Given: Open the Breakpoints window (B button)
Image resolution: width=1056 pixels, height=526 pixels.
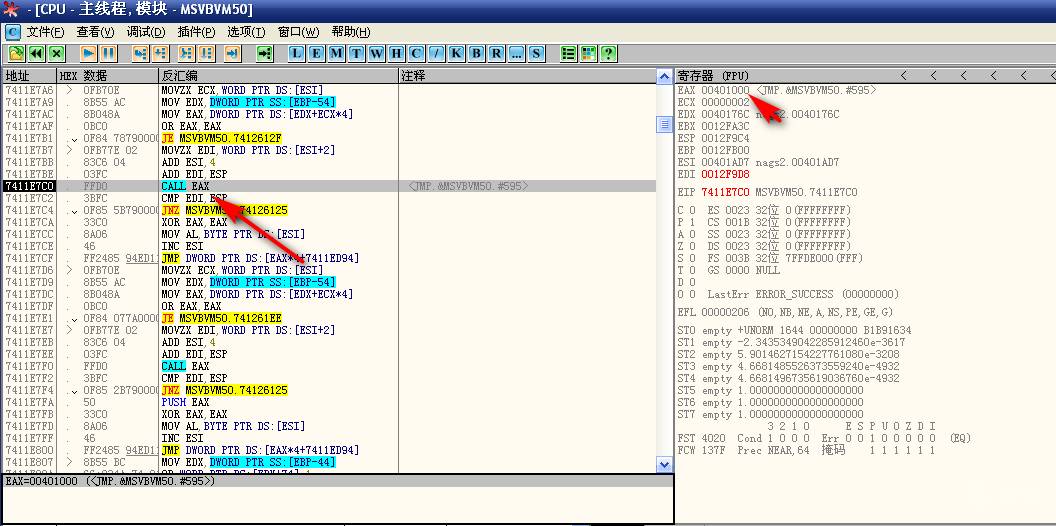Looking at the screenshot, I should (x=476, y=54).
